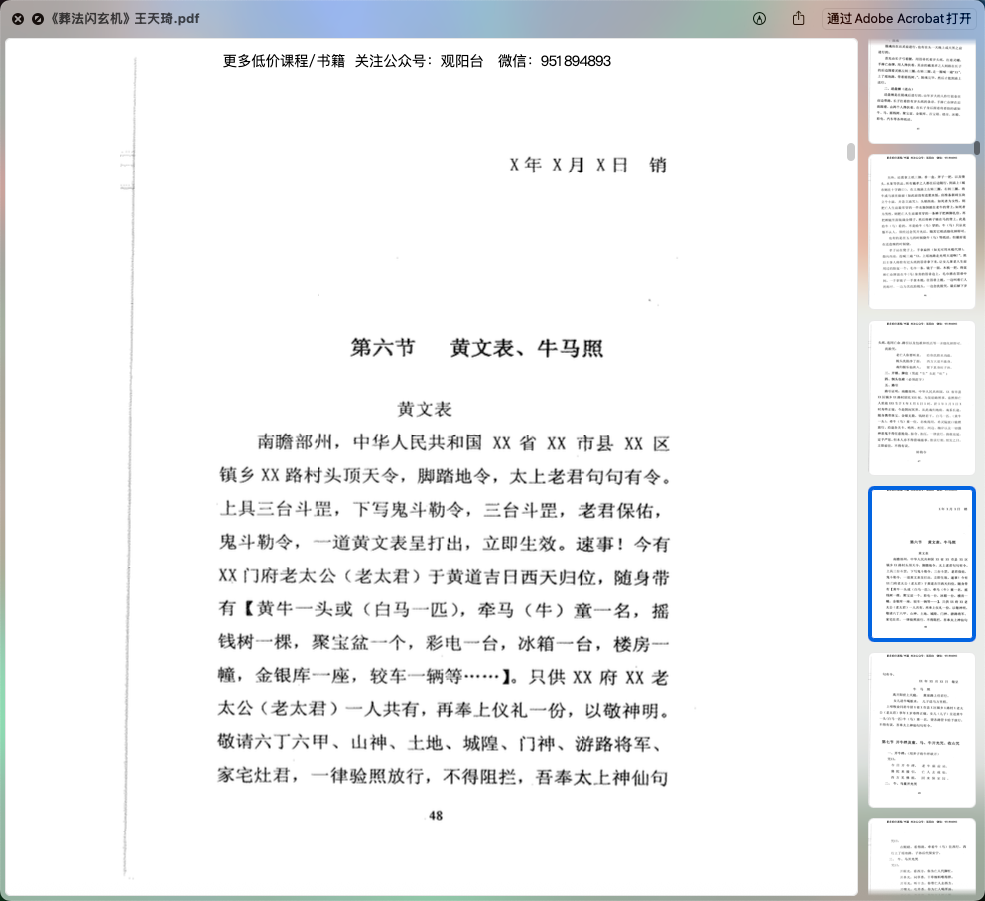Select the second page thumbnail in the sidebar
This screenshot has width=985, height=901.
921,231
